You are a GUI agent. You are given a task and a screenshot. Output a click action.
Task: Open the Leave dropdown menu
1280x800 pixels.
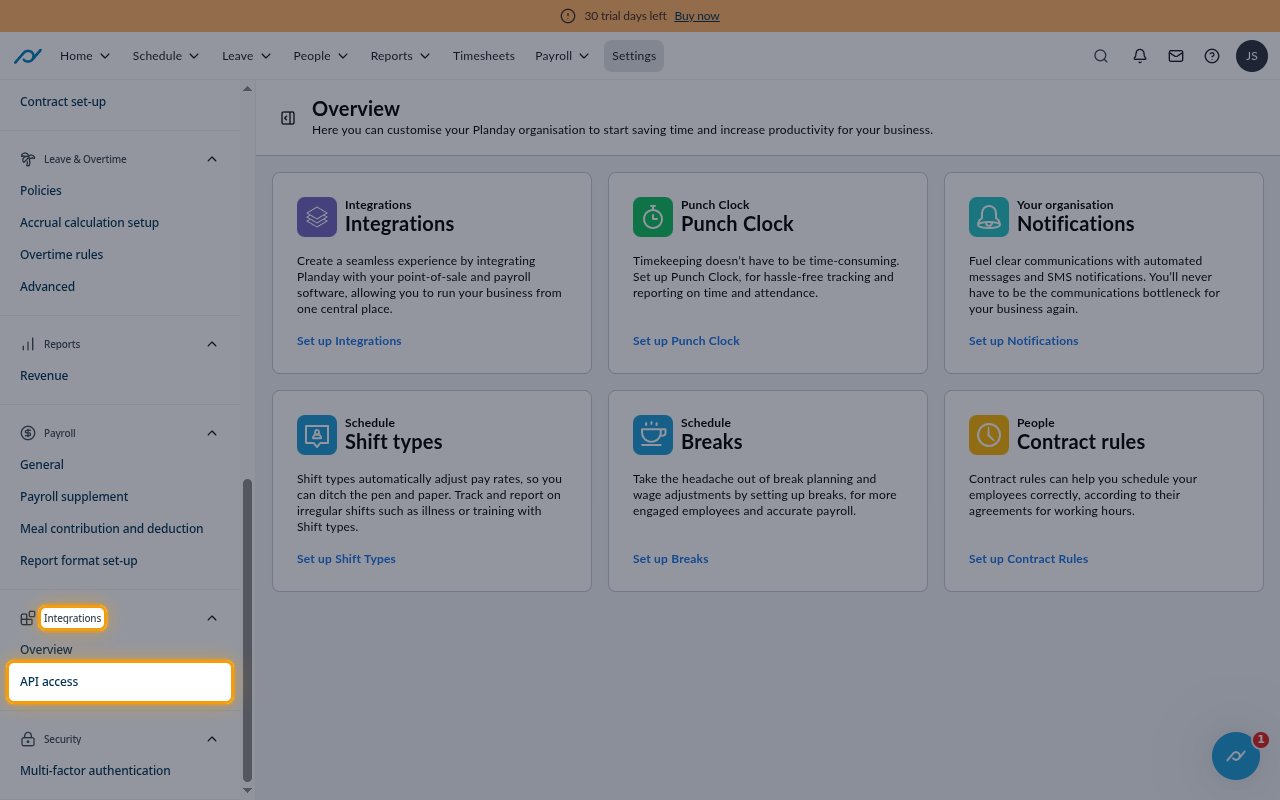coord(246,56)
